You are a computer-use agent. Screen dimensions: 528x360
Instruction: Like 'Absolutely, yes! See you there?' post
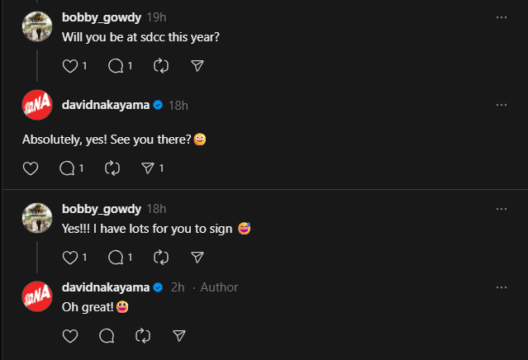tap(30, 168)
